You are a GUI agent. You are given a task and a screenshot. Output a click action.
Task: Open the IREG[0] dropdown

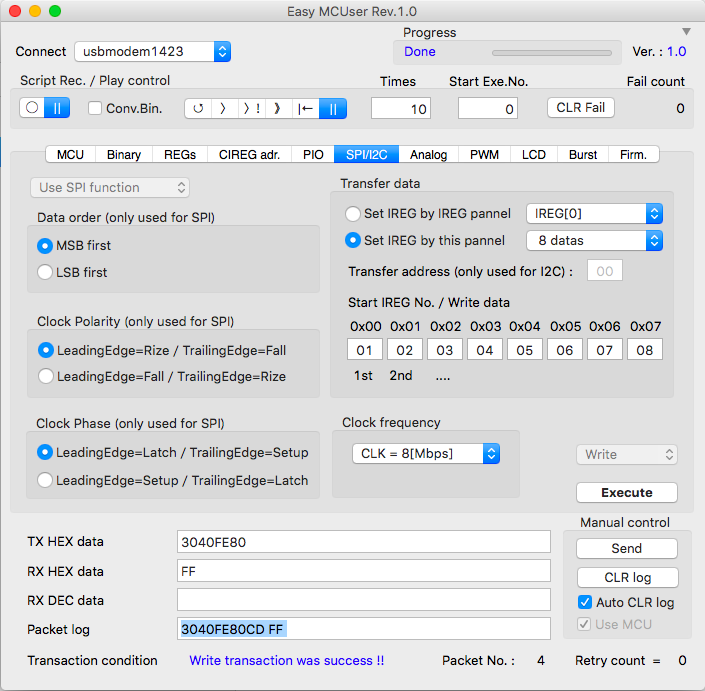coord(594,214)
